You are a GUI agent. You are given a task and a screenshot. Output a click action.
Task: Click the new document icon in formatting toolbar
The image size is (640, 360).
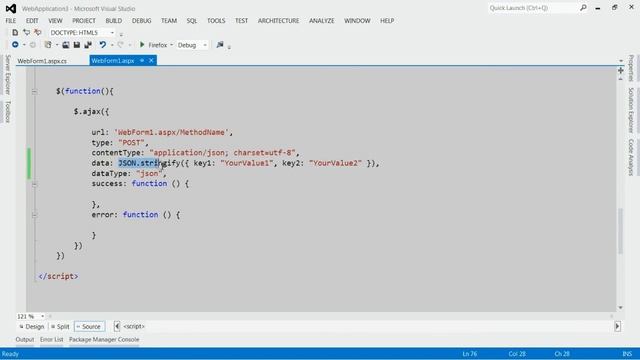(15, 32)
